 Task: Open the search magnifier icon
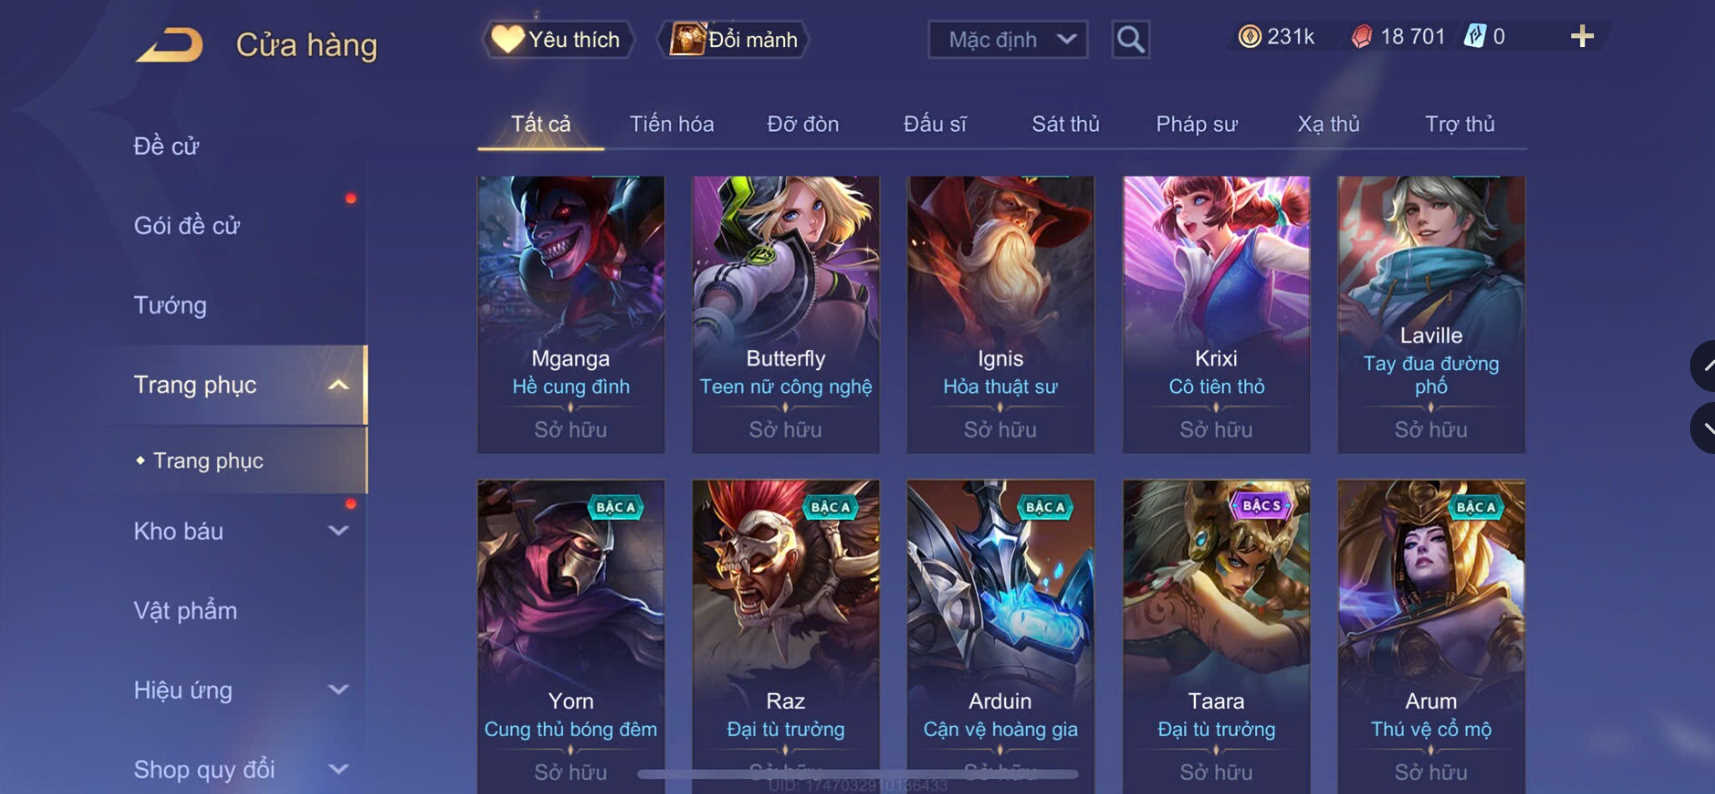(x=1130, y=40)
